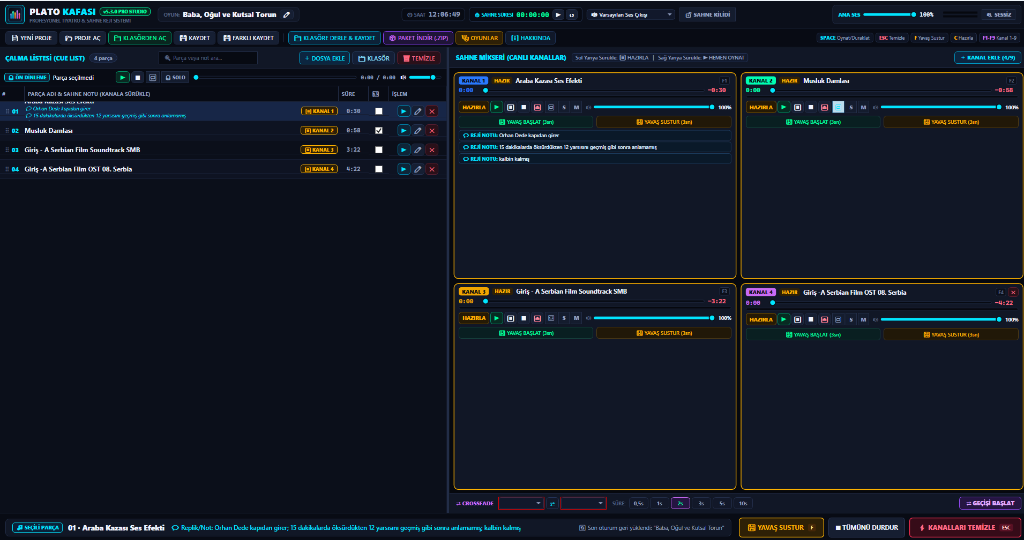This screenshot has width=1024, height=540.
Task: Play cue 04 from cue list
Action: click(403, 169)
